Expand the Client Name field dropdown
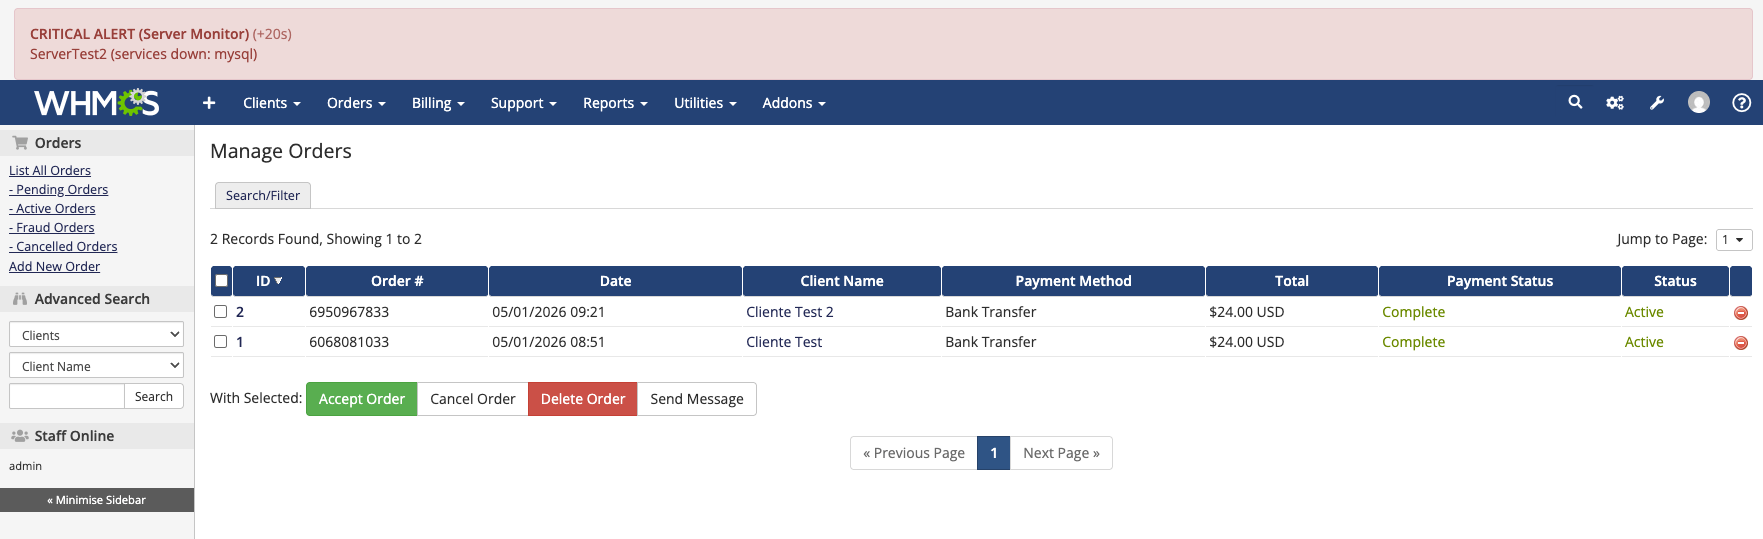The width and height of the screenshot is (1763, 539). [96, 366]
